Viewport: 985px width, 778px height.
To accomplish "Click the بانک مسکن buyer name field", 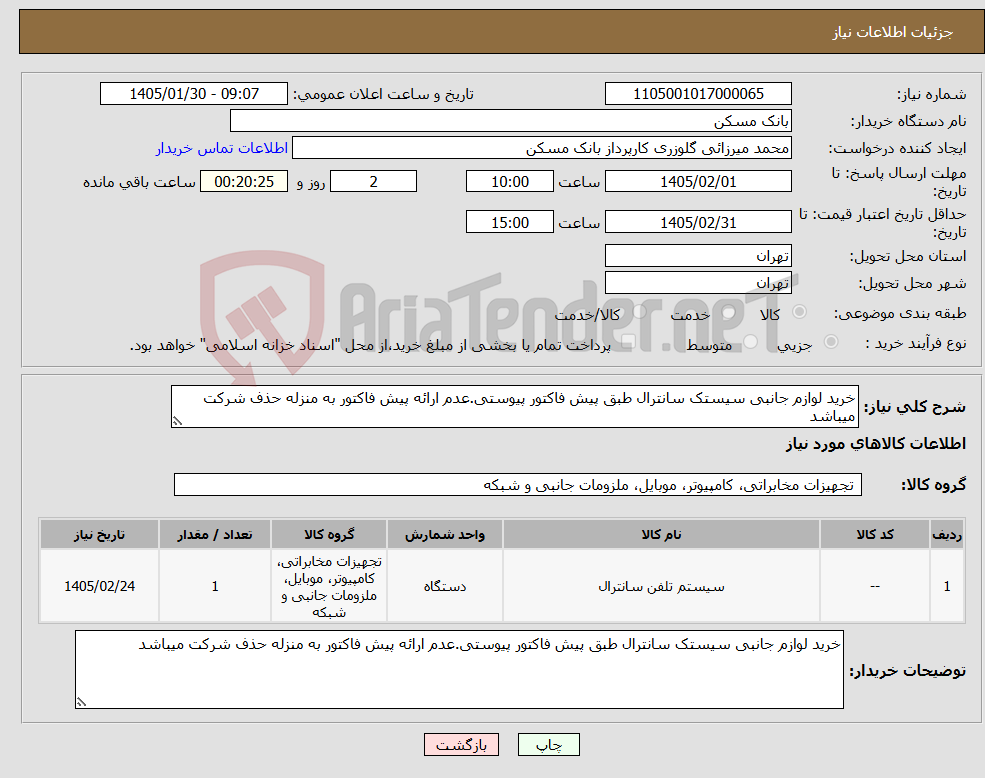I will point(510,121).
